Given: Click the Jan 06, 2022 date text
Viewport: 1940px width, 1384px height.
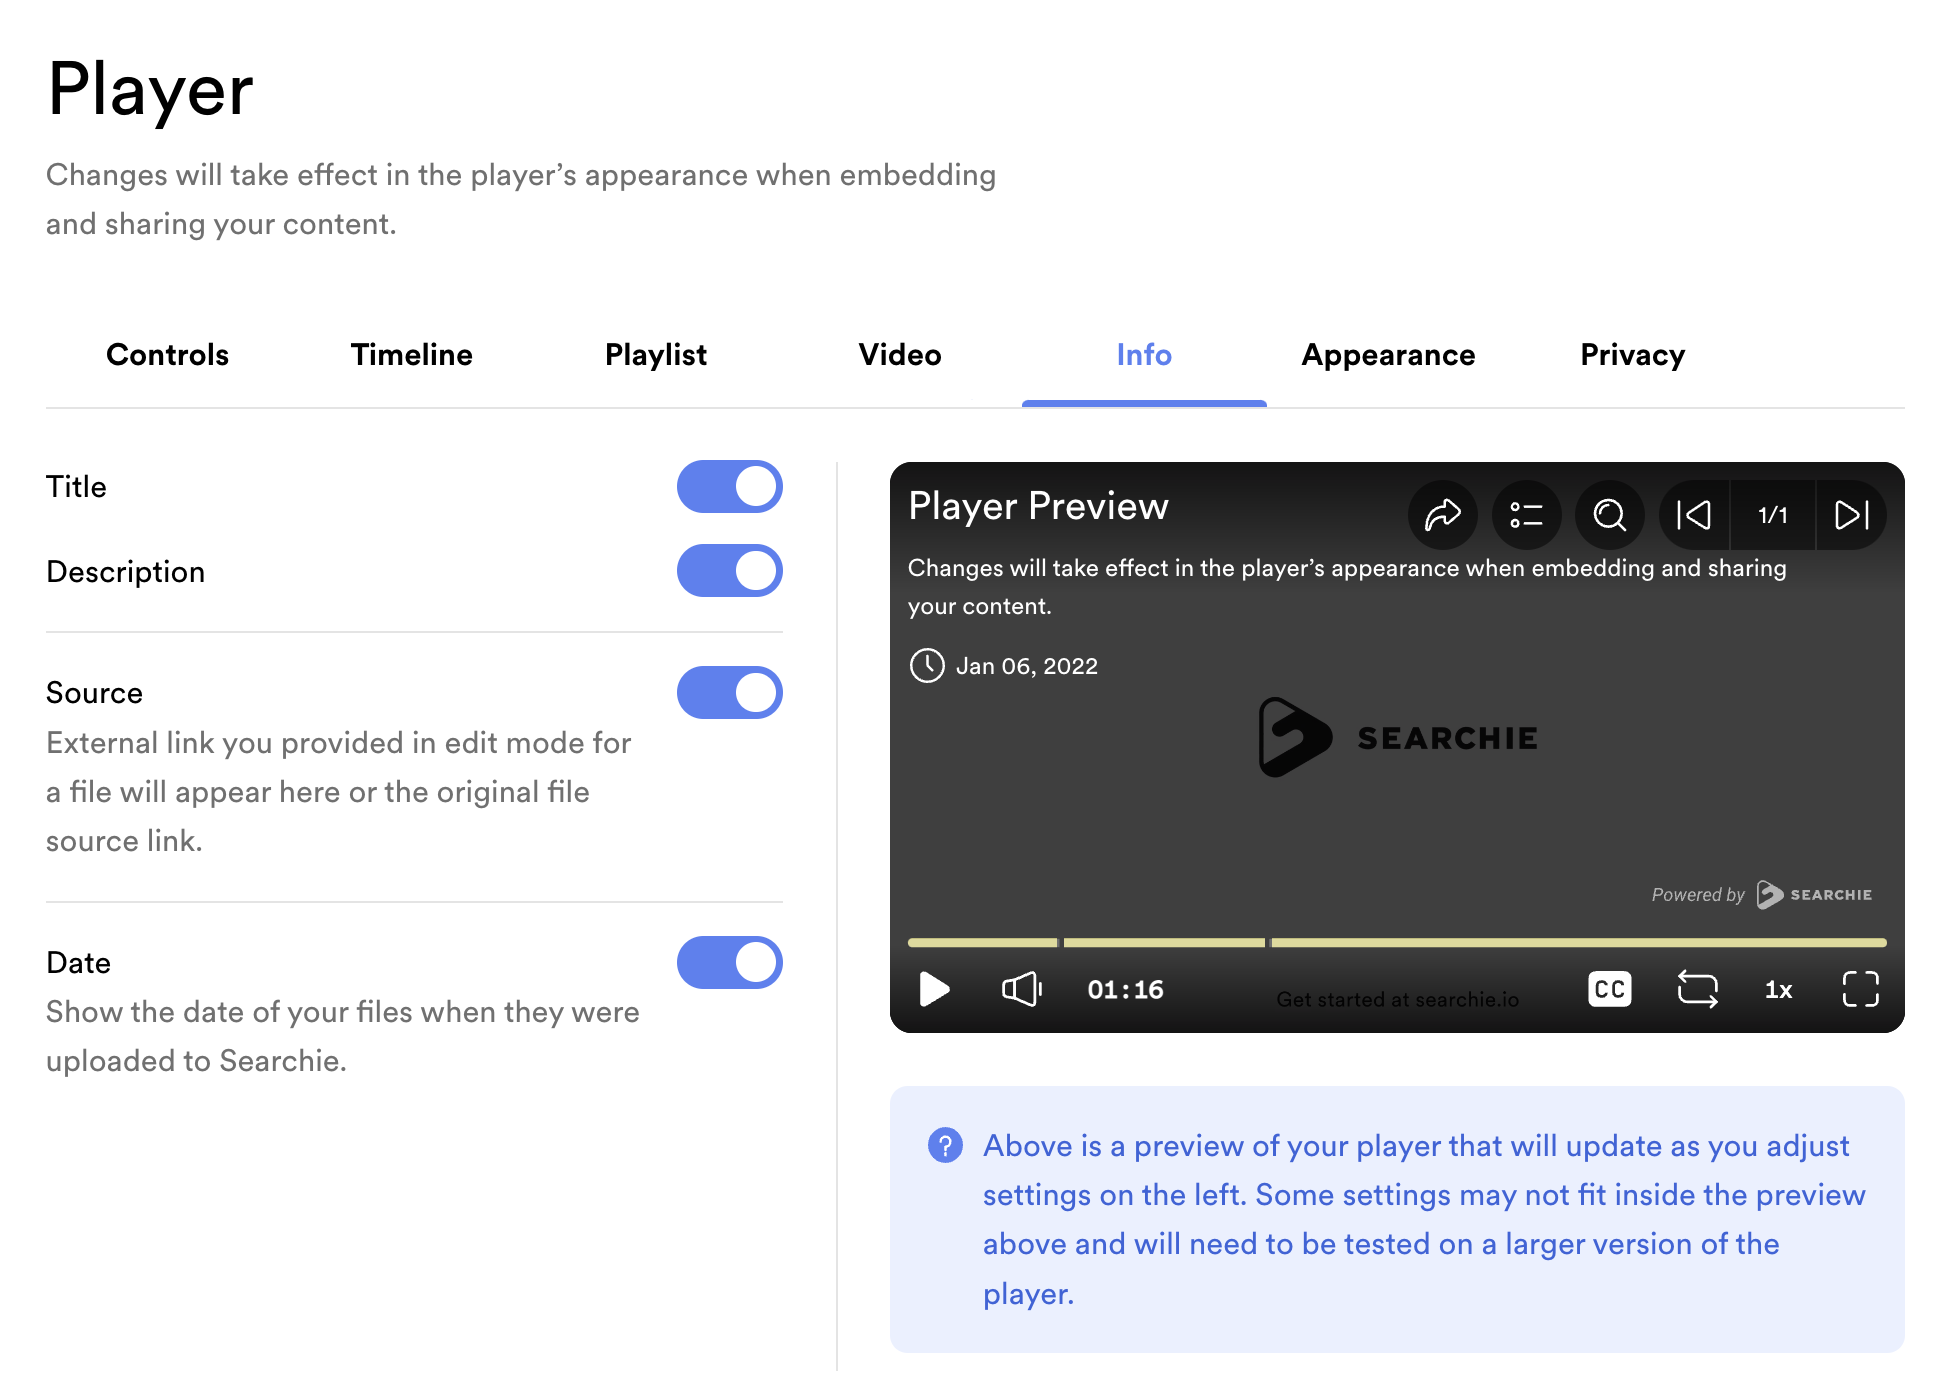Looking at the screenshot, I should tap(1026, 666).
